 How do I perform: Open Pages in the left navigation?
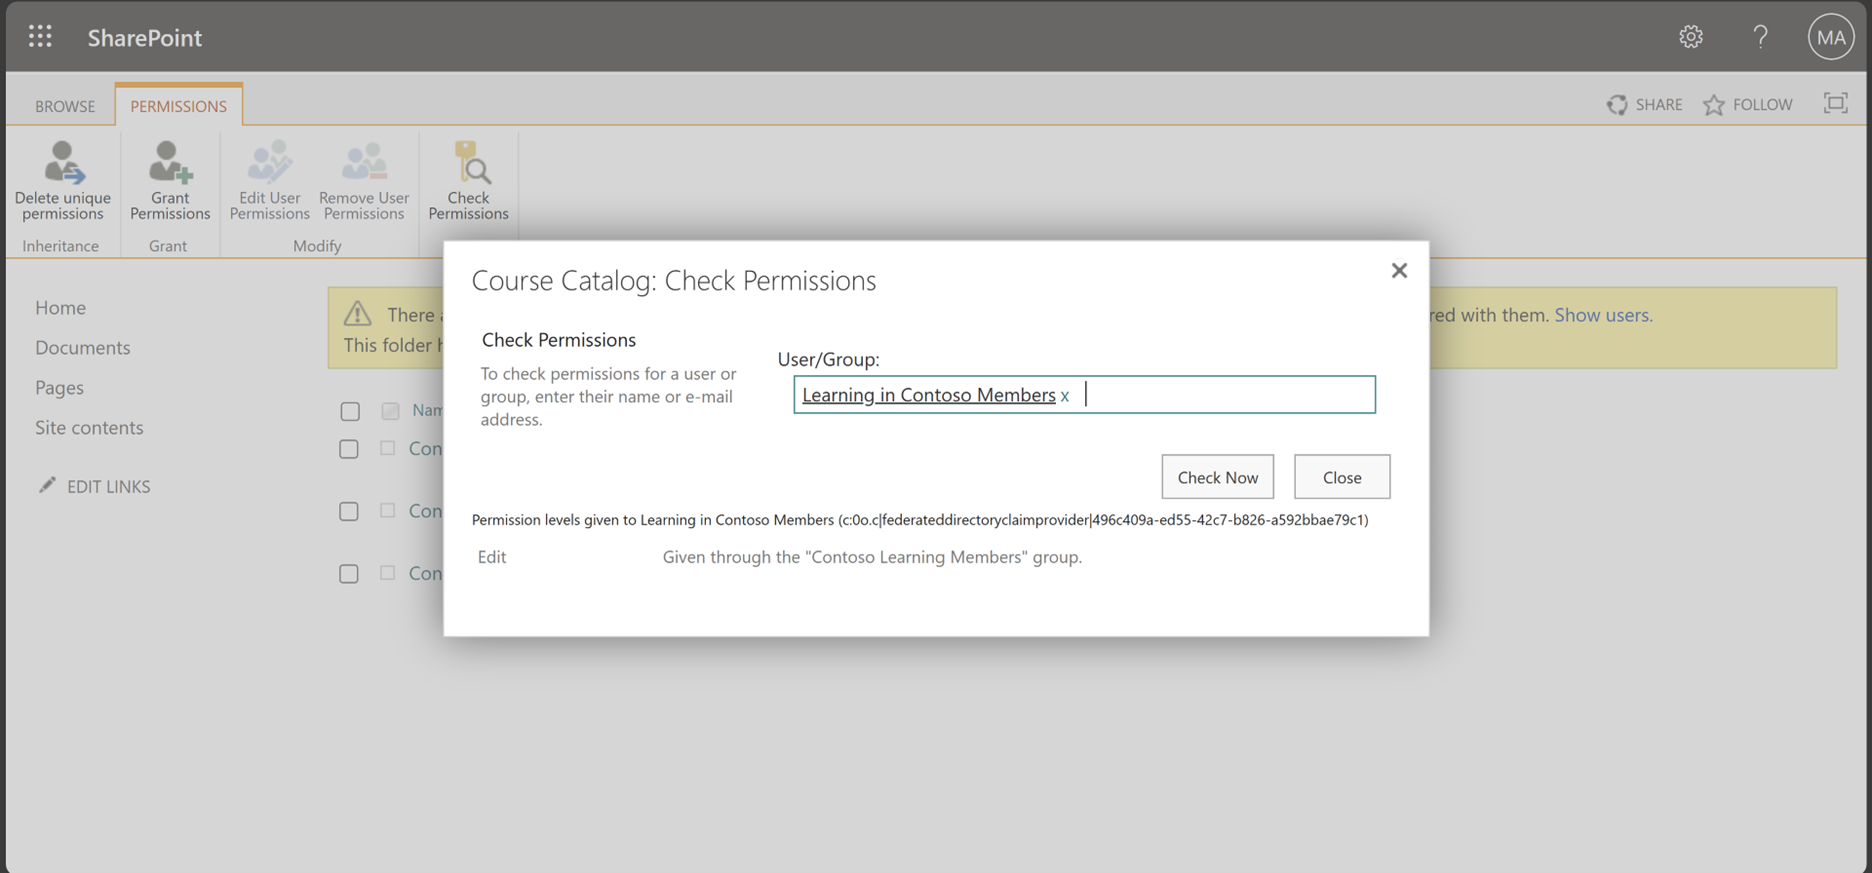click(60, 388)
